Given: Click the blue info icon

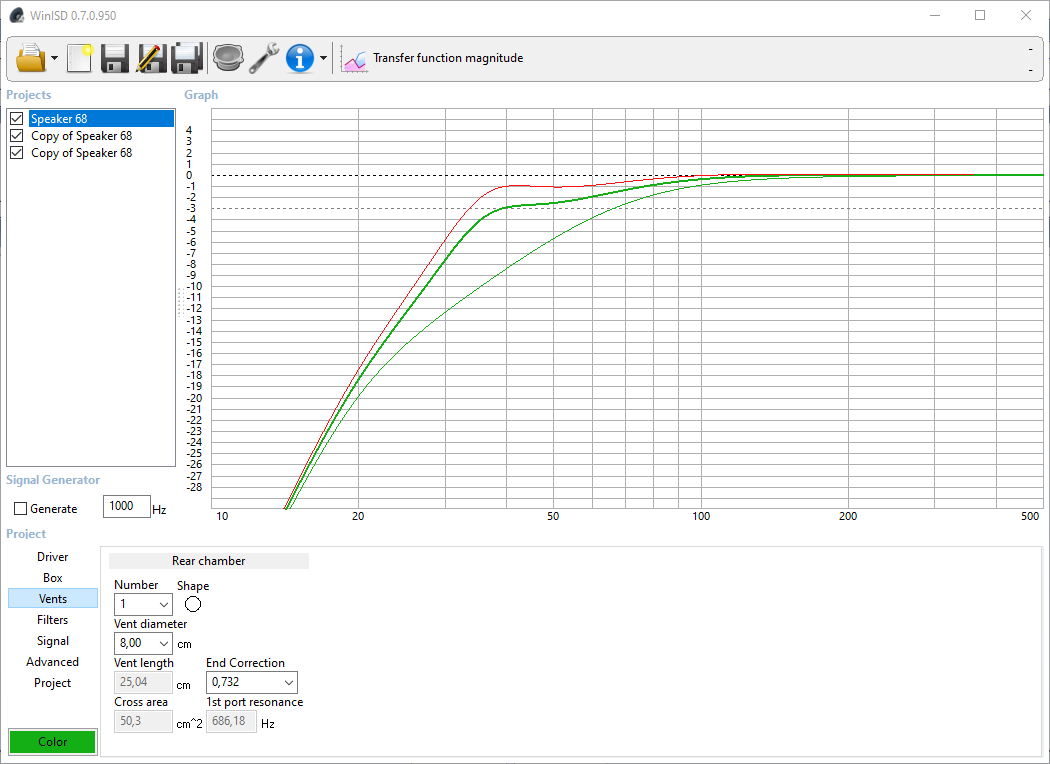Looking at the screenshot, I should pyautogui.click(x=299, y=58).
